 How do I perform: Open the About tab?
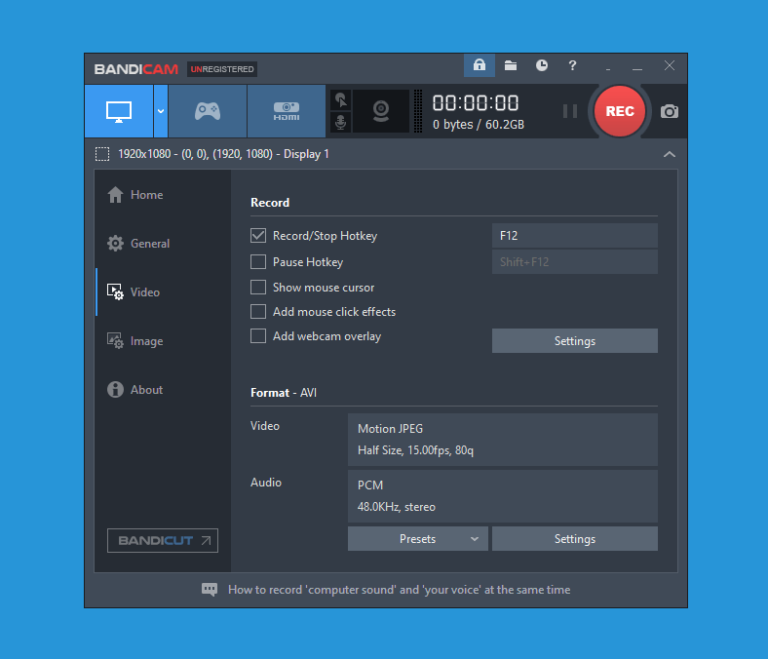[164, 390]
